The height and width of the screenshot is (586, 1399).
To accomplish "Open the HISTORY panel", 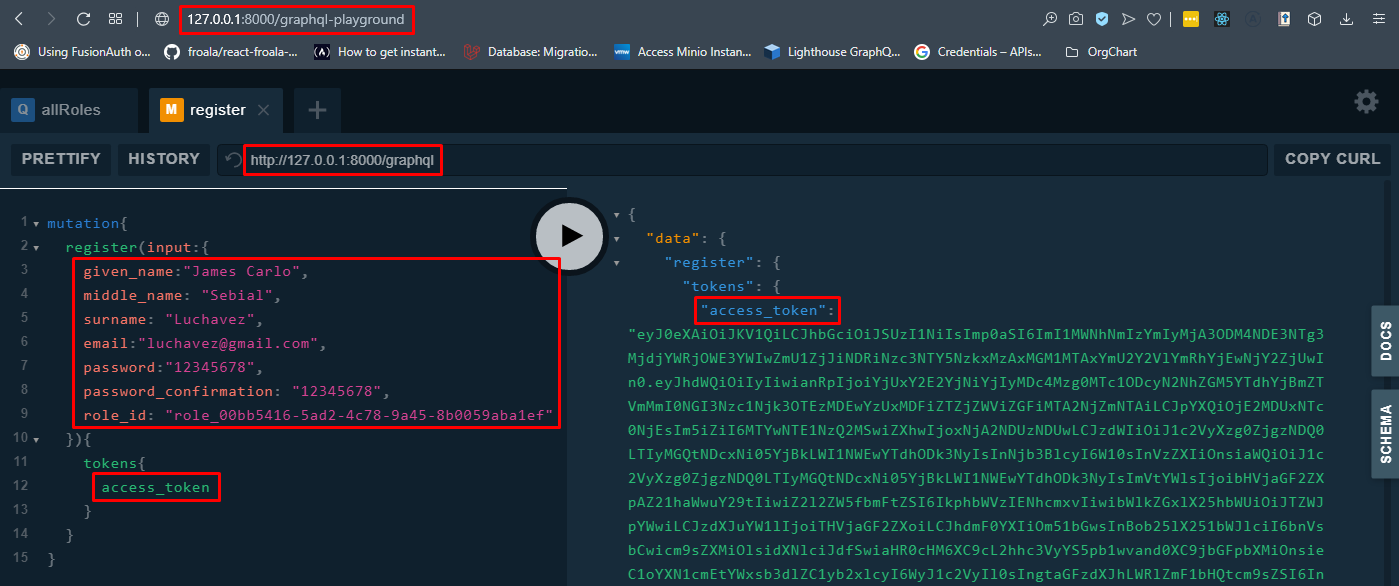I will pos(164,159).
